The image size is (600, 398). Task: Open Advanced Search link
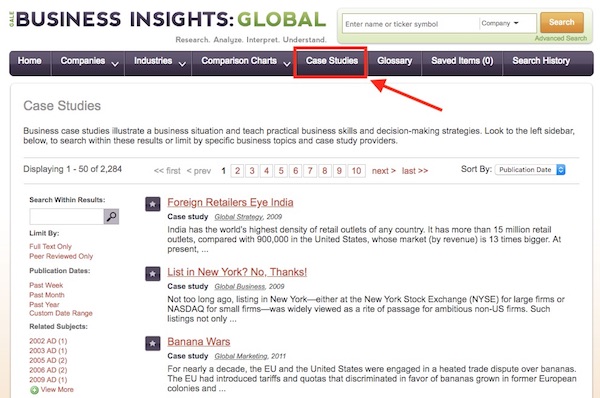(561, 38)
